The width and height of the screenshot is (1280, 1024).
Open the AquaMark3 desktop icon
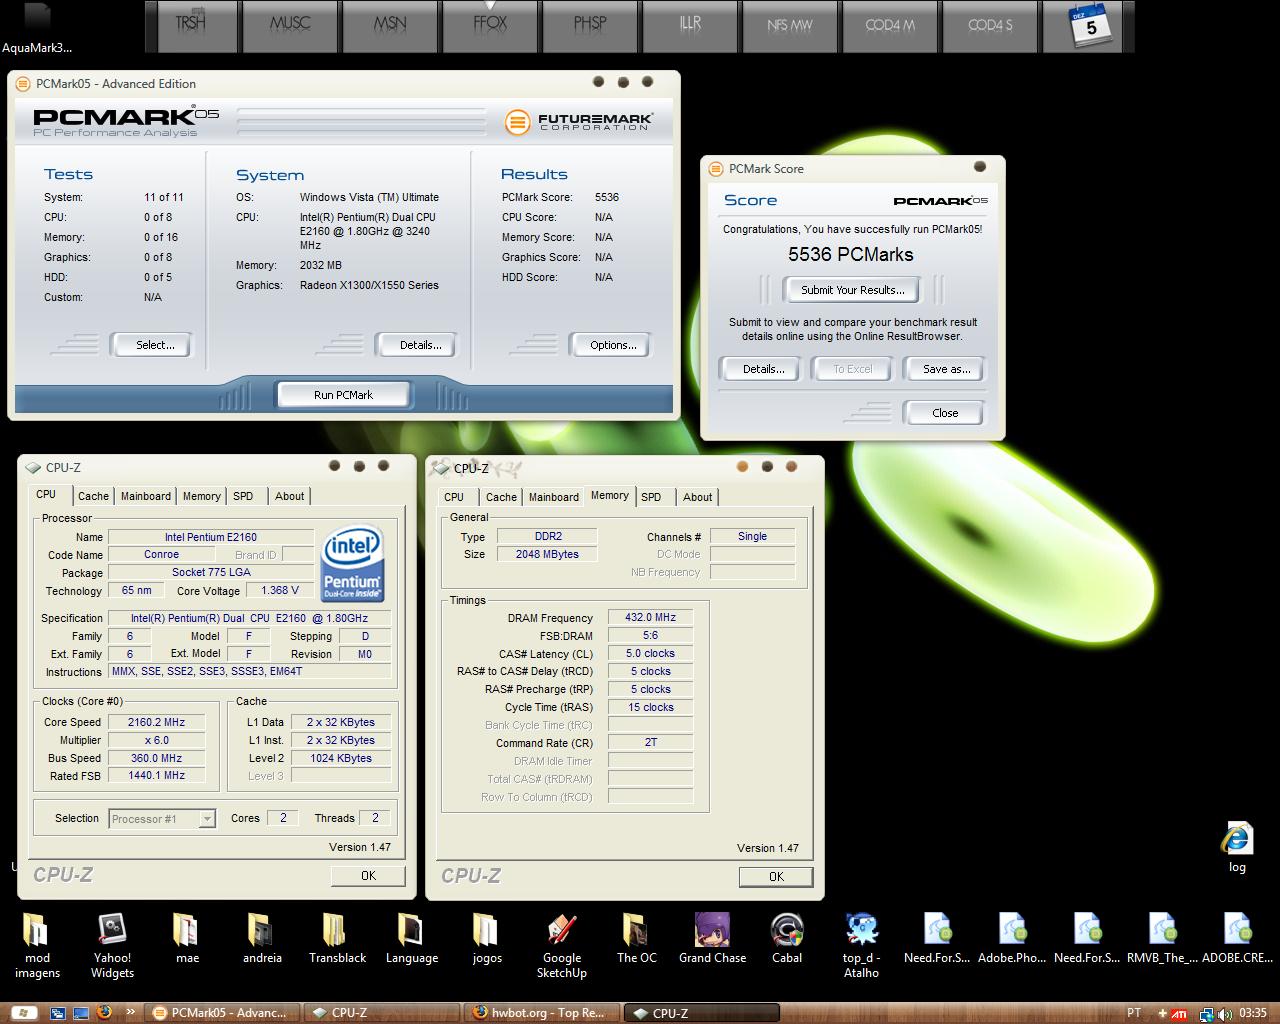(x=36, y=28)
